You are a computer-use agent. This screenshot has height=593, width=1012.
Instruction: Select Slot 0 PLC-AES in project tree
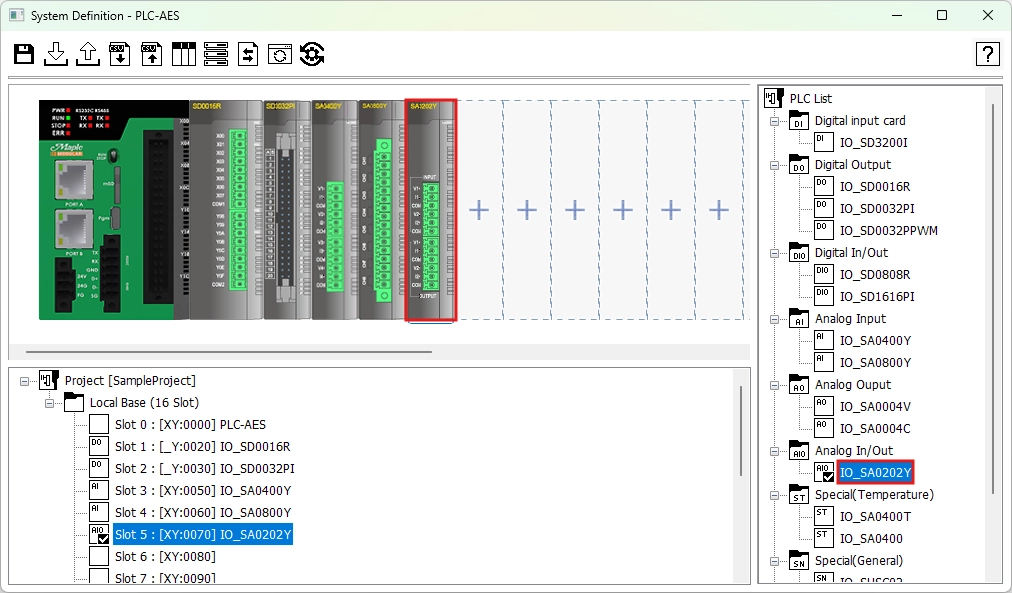[190, 425]
